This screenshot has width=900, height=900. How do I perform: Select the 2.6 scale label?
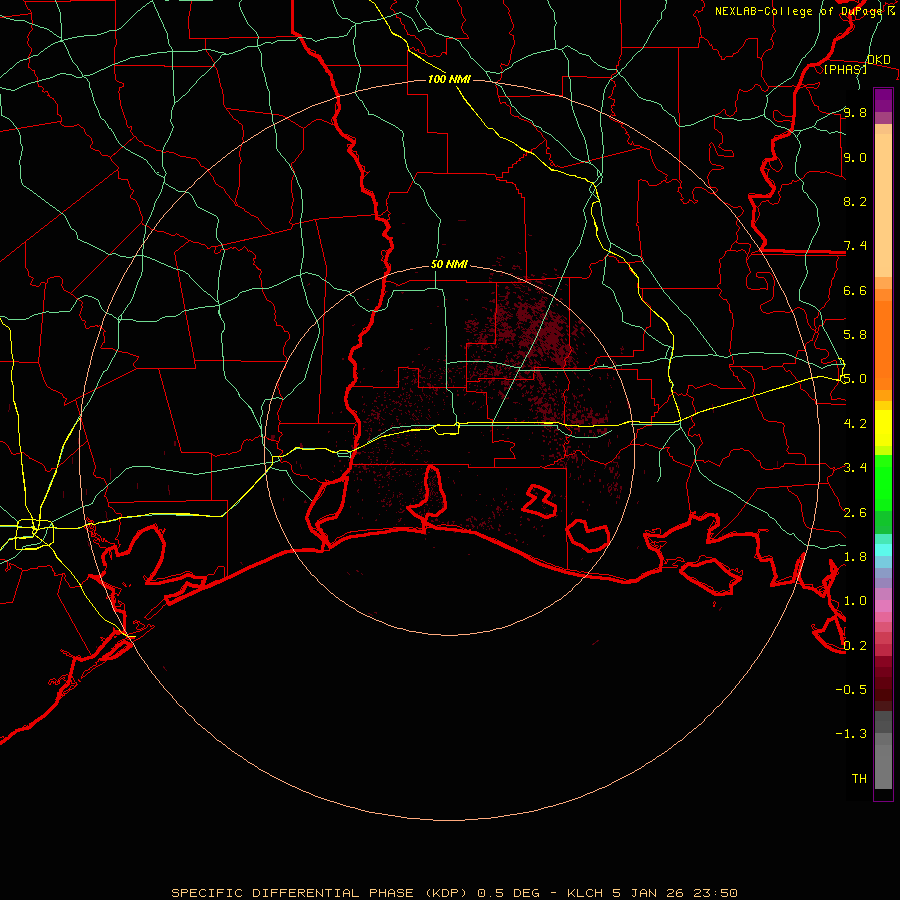[855, 512]
